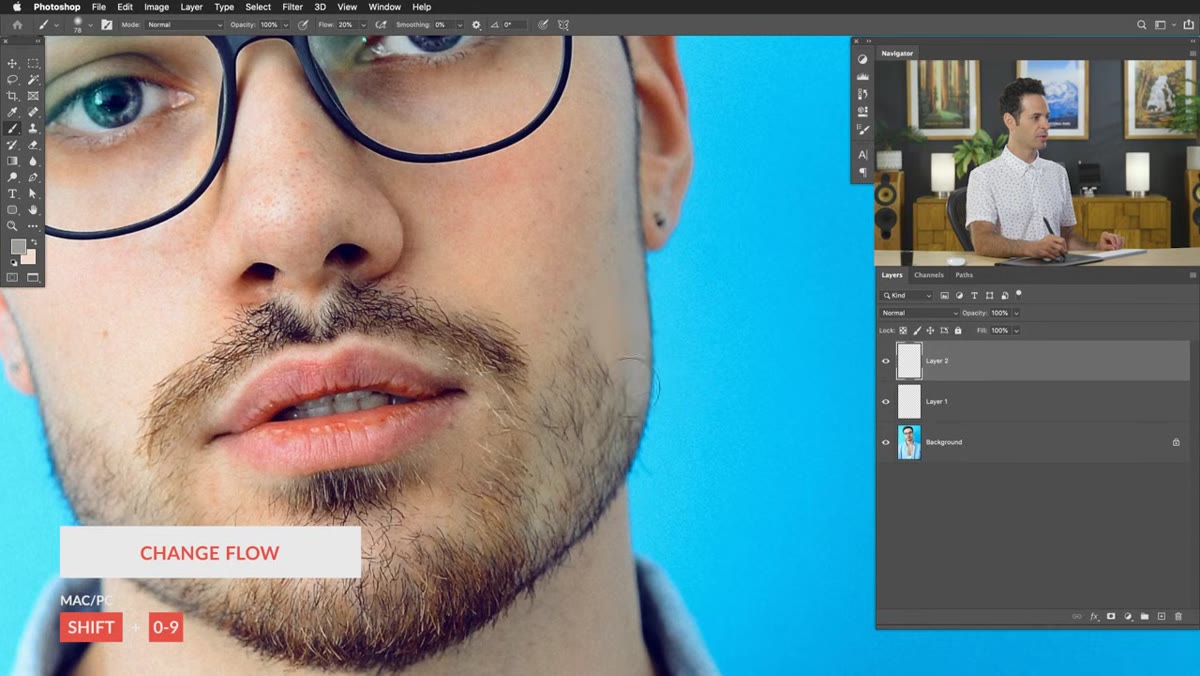Select the Crop tool
This screenshot has width=1200, height=676.
tap(13, 96)
